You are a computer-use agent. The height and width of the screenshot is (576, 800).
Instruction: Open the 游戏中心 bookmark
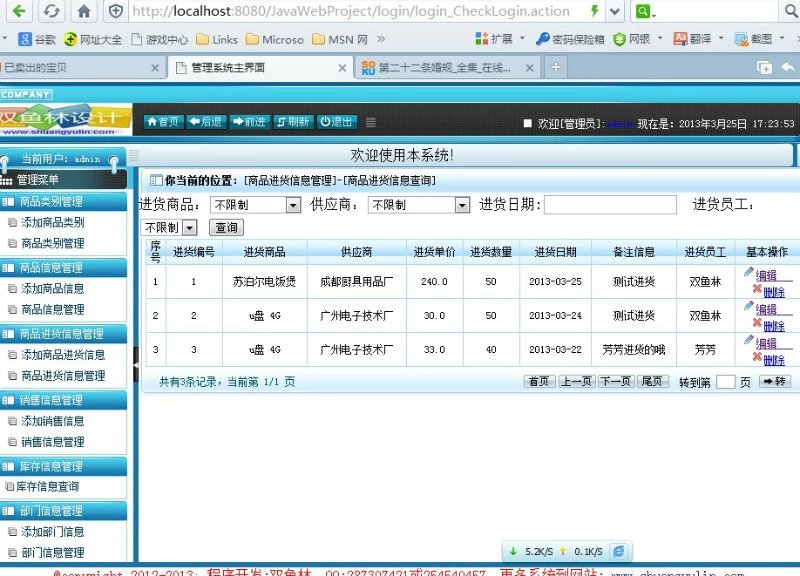[x=160, y=39]
